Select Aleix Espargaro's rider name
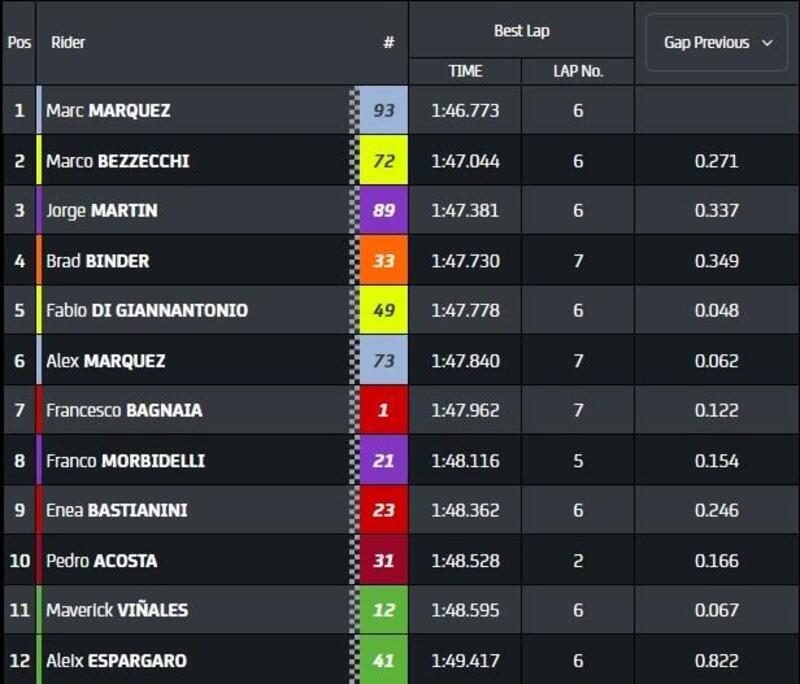Viewport: 800px width, 684px height. coord(116,660)
